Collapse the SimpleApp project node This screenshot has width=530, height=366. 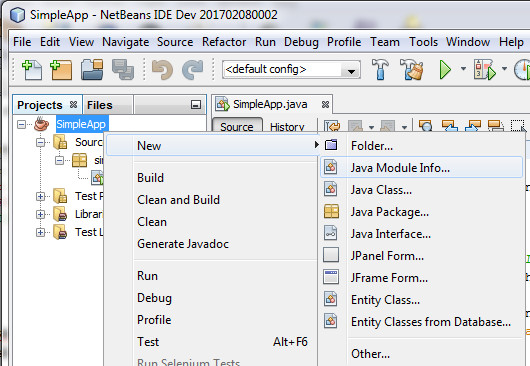[x=21, y=125]
